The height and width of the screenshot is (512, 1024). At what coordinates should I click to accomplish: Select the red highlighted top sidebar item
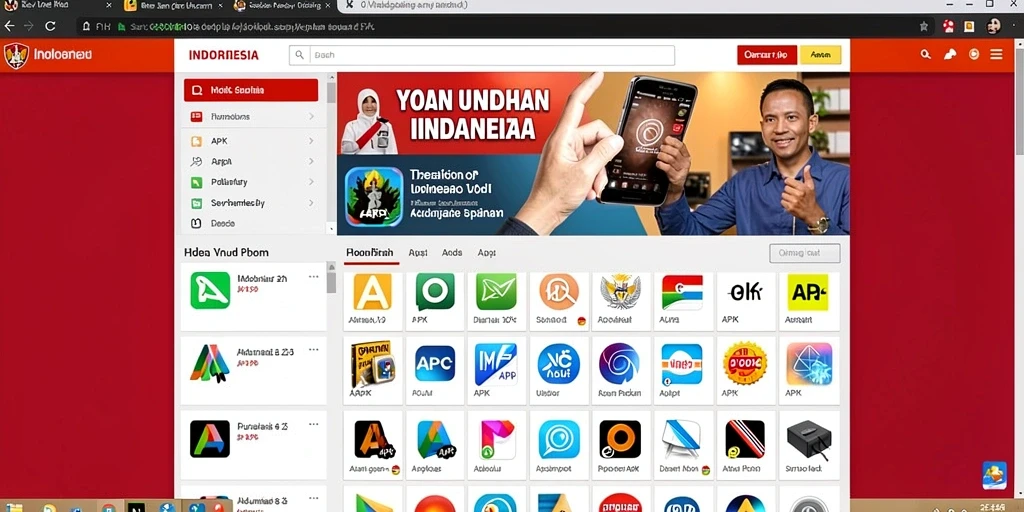[251, 90]
